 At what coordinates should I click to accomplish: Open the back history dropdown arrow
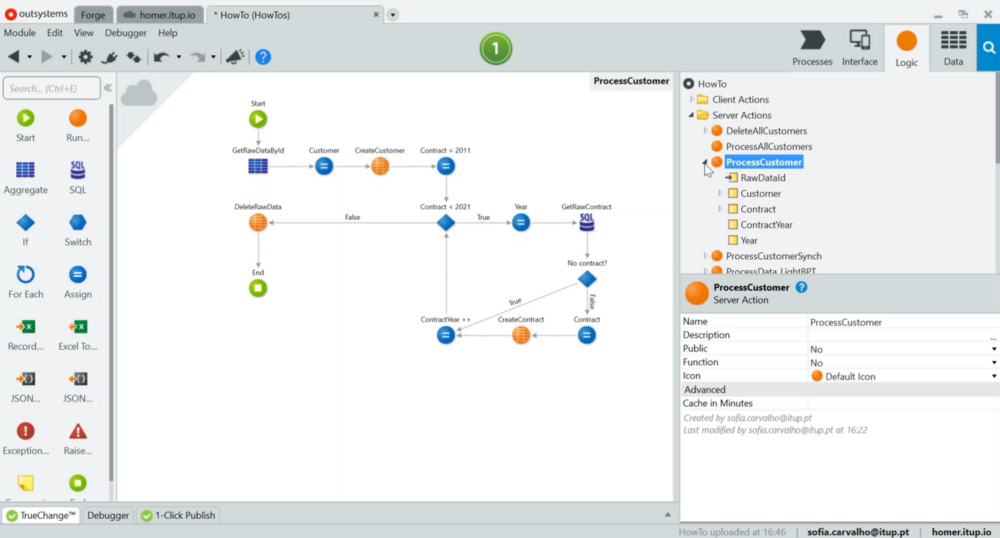click(29, 57)
